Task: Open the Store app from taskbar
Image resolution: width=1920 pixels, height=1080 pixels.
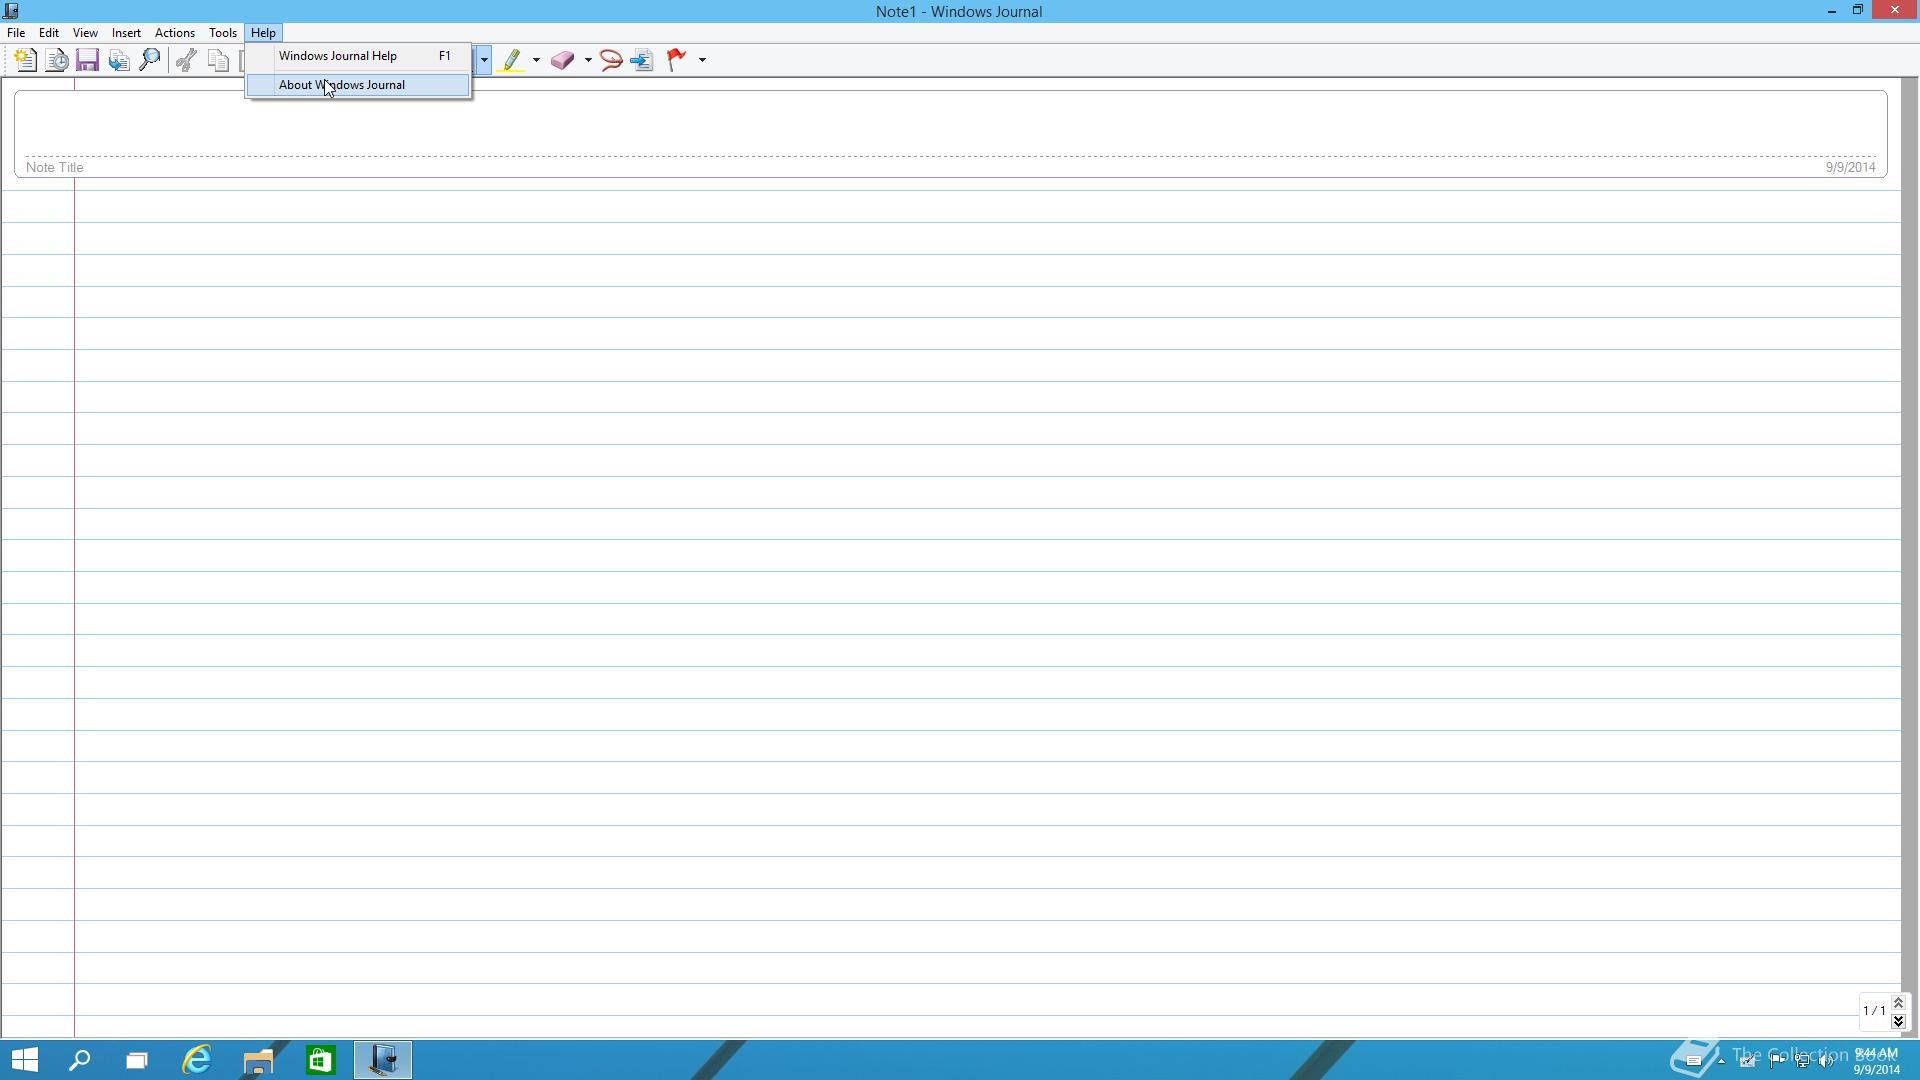Action: point(320,1060)
